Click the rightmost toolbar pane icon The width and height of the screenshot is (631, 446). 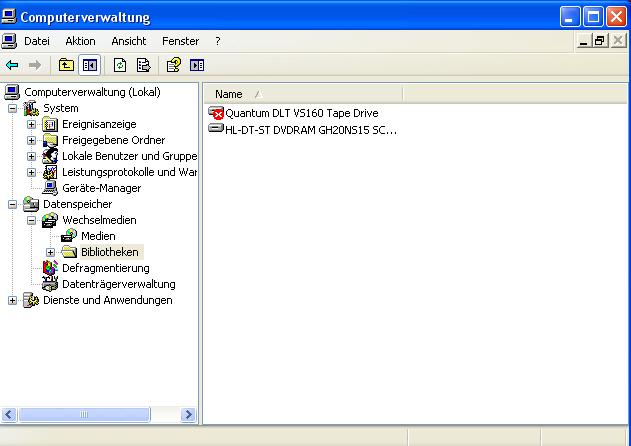pyautogui.click(x=197, y=65)
